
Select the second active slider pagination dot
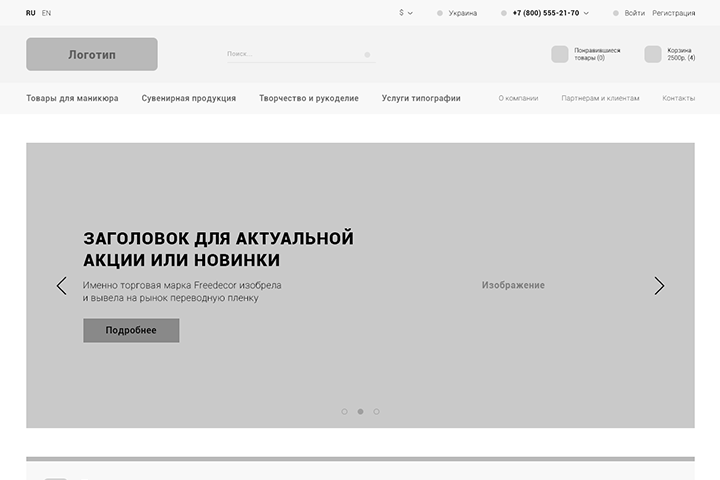[x=360, y=412]
